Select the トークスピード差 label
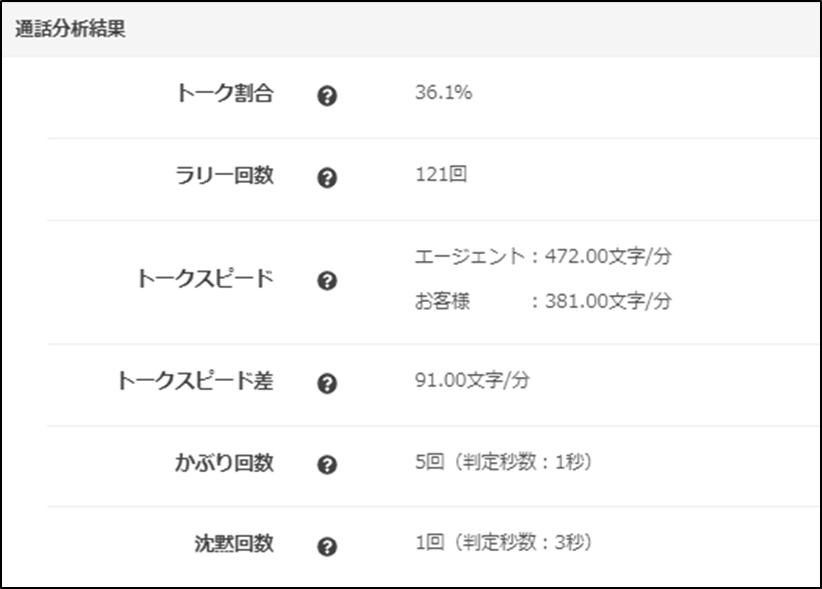822x589 pixels. tap(195, 380)
